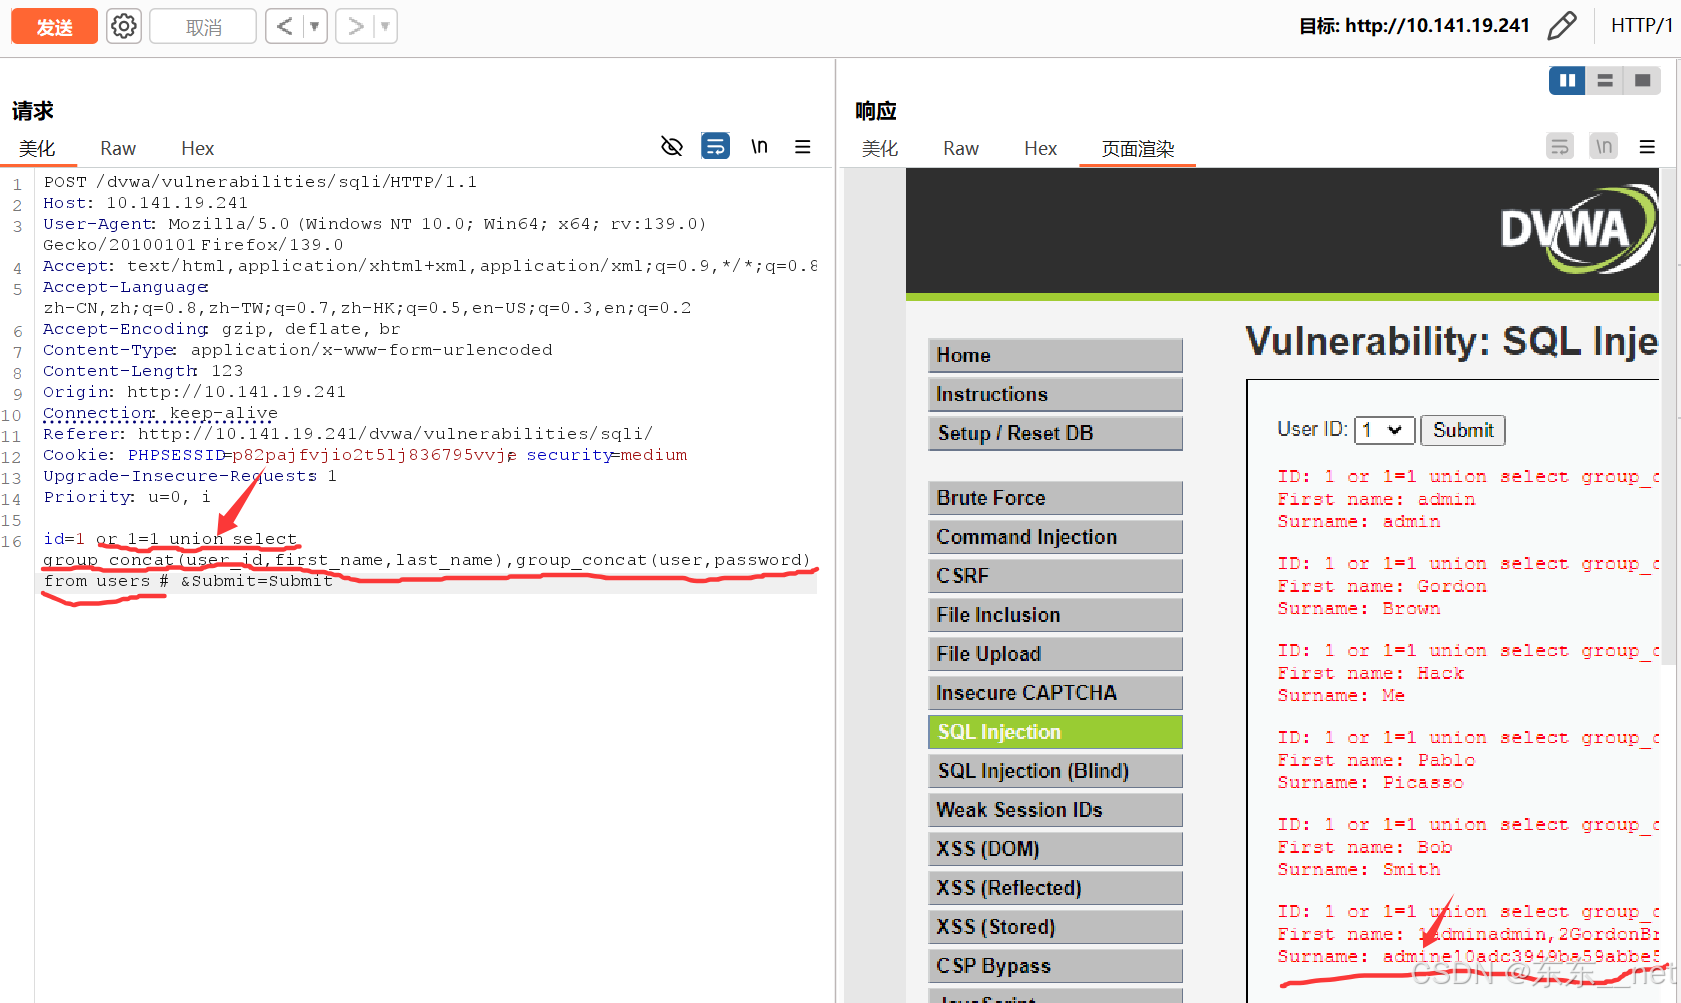Click the 'from users # &Submit=Submit' line
The image size is (1681, 1003).
(188, 581)
